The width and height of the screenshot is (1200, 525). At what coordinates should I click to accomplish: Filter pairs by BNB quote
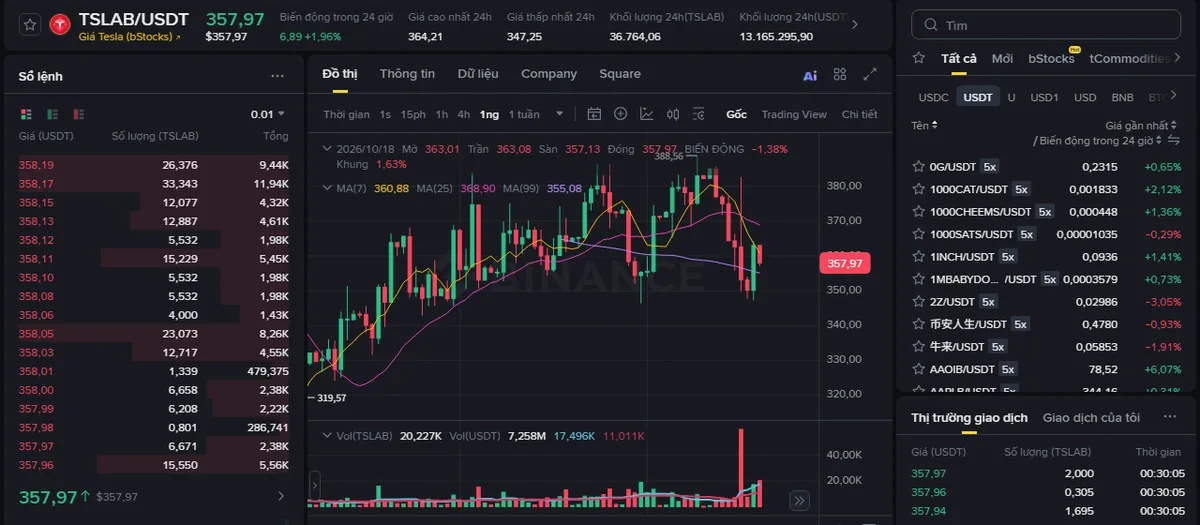coord(1122,97)
